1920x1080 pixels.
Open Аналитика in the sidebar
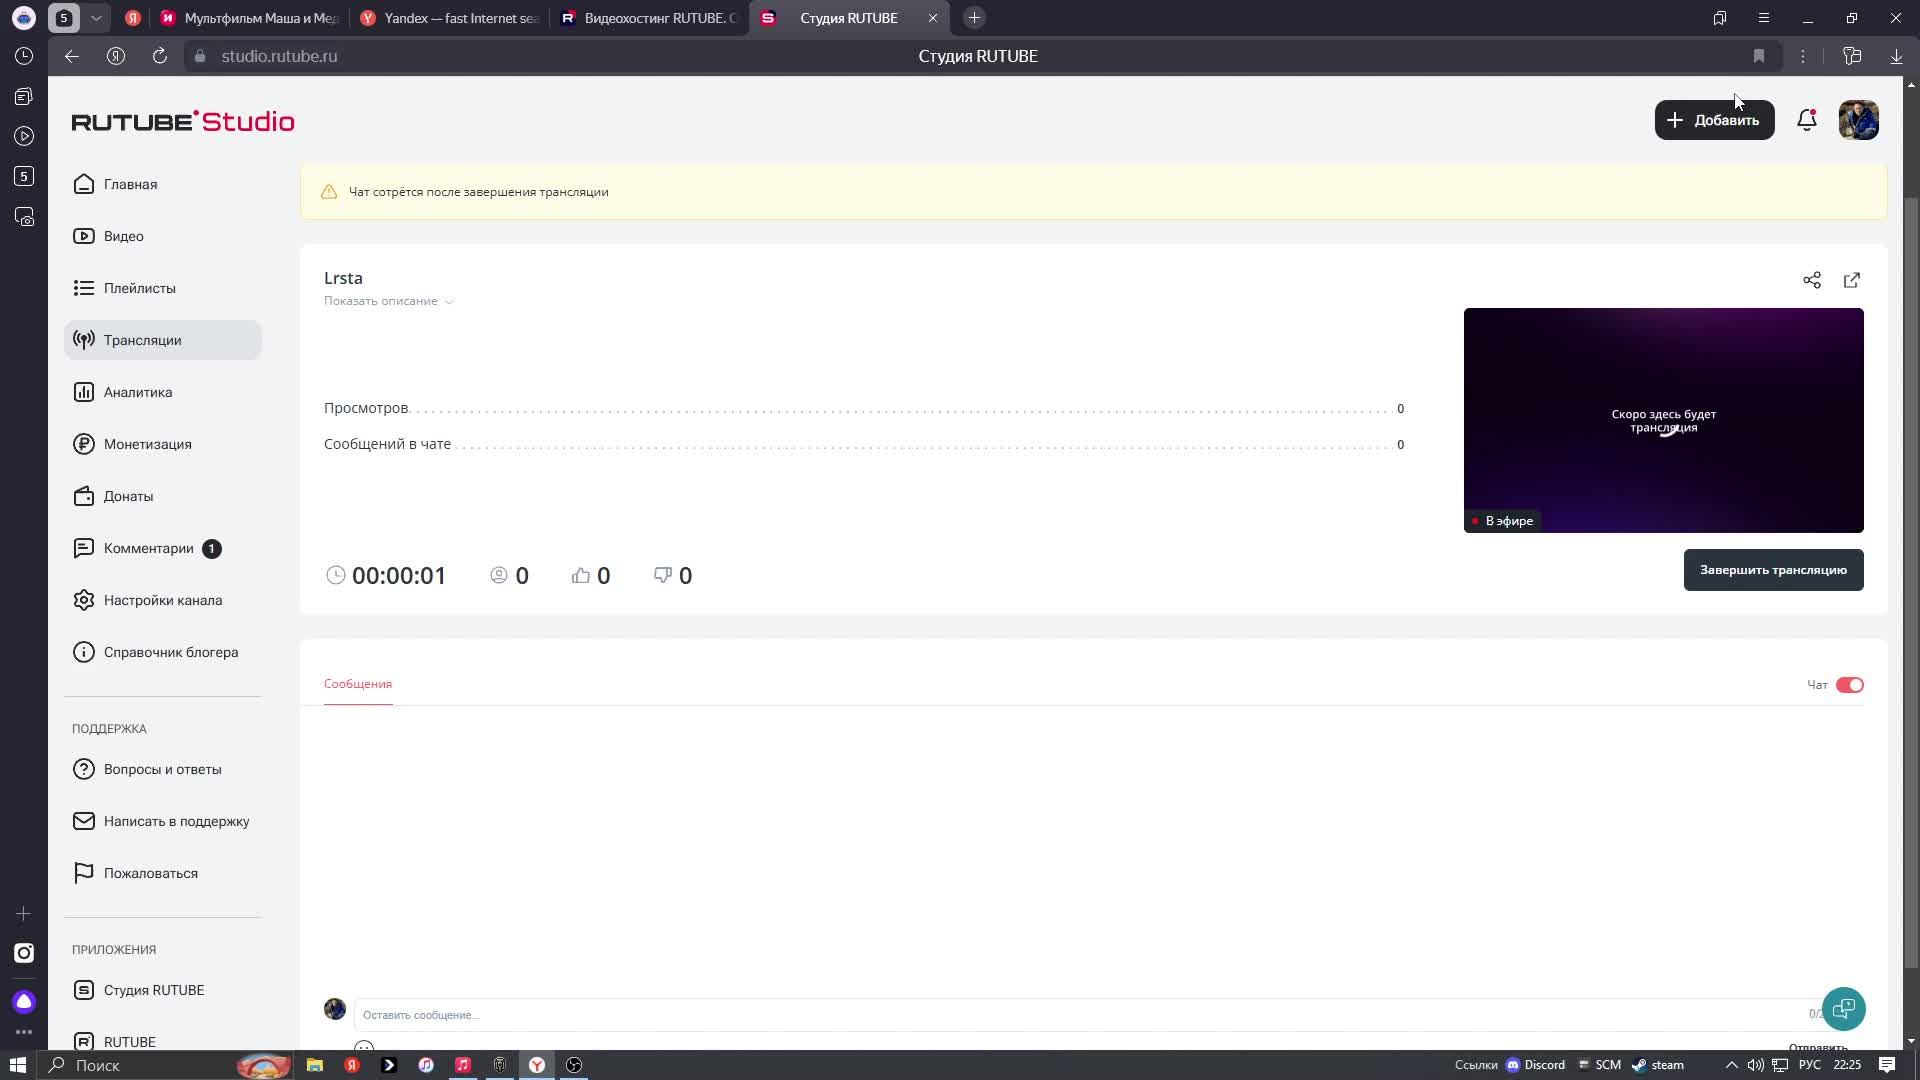[138, 392]
